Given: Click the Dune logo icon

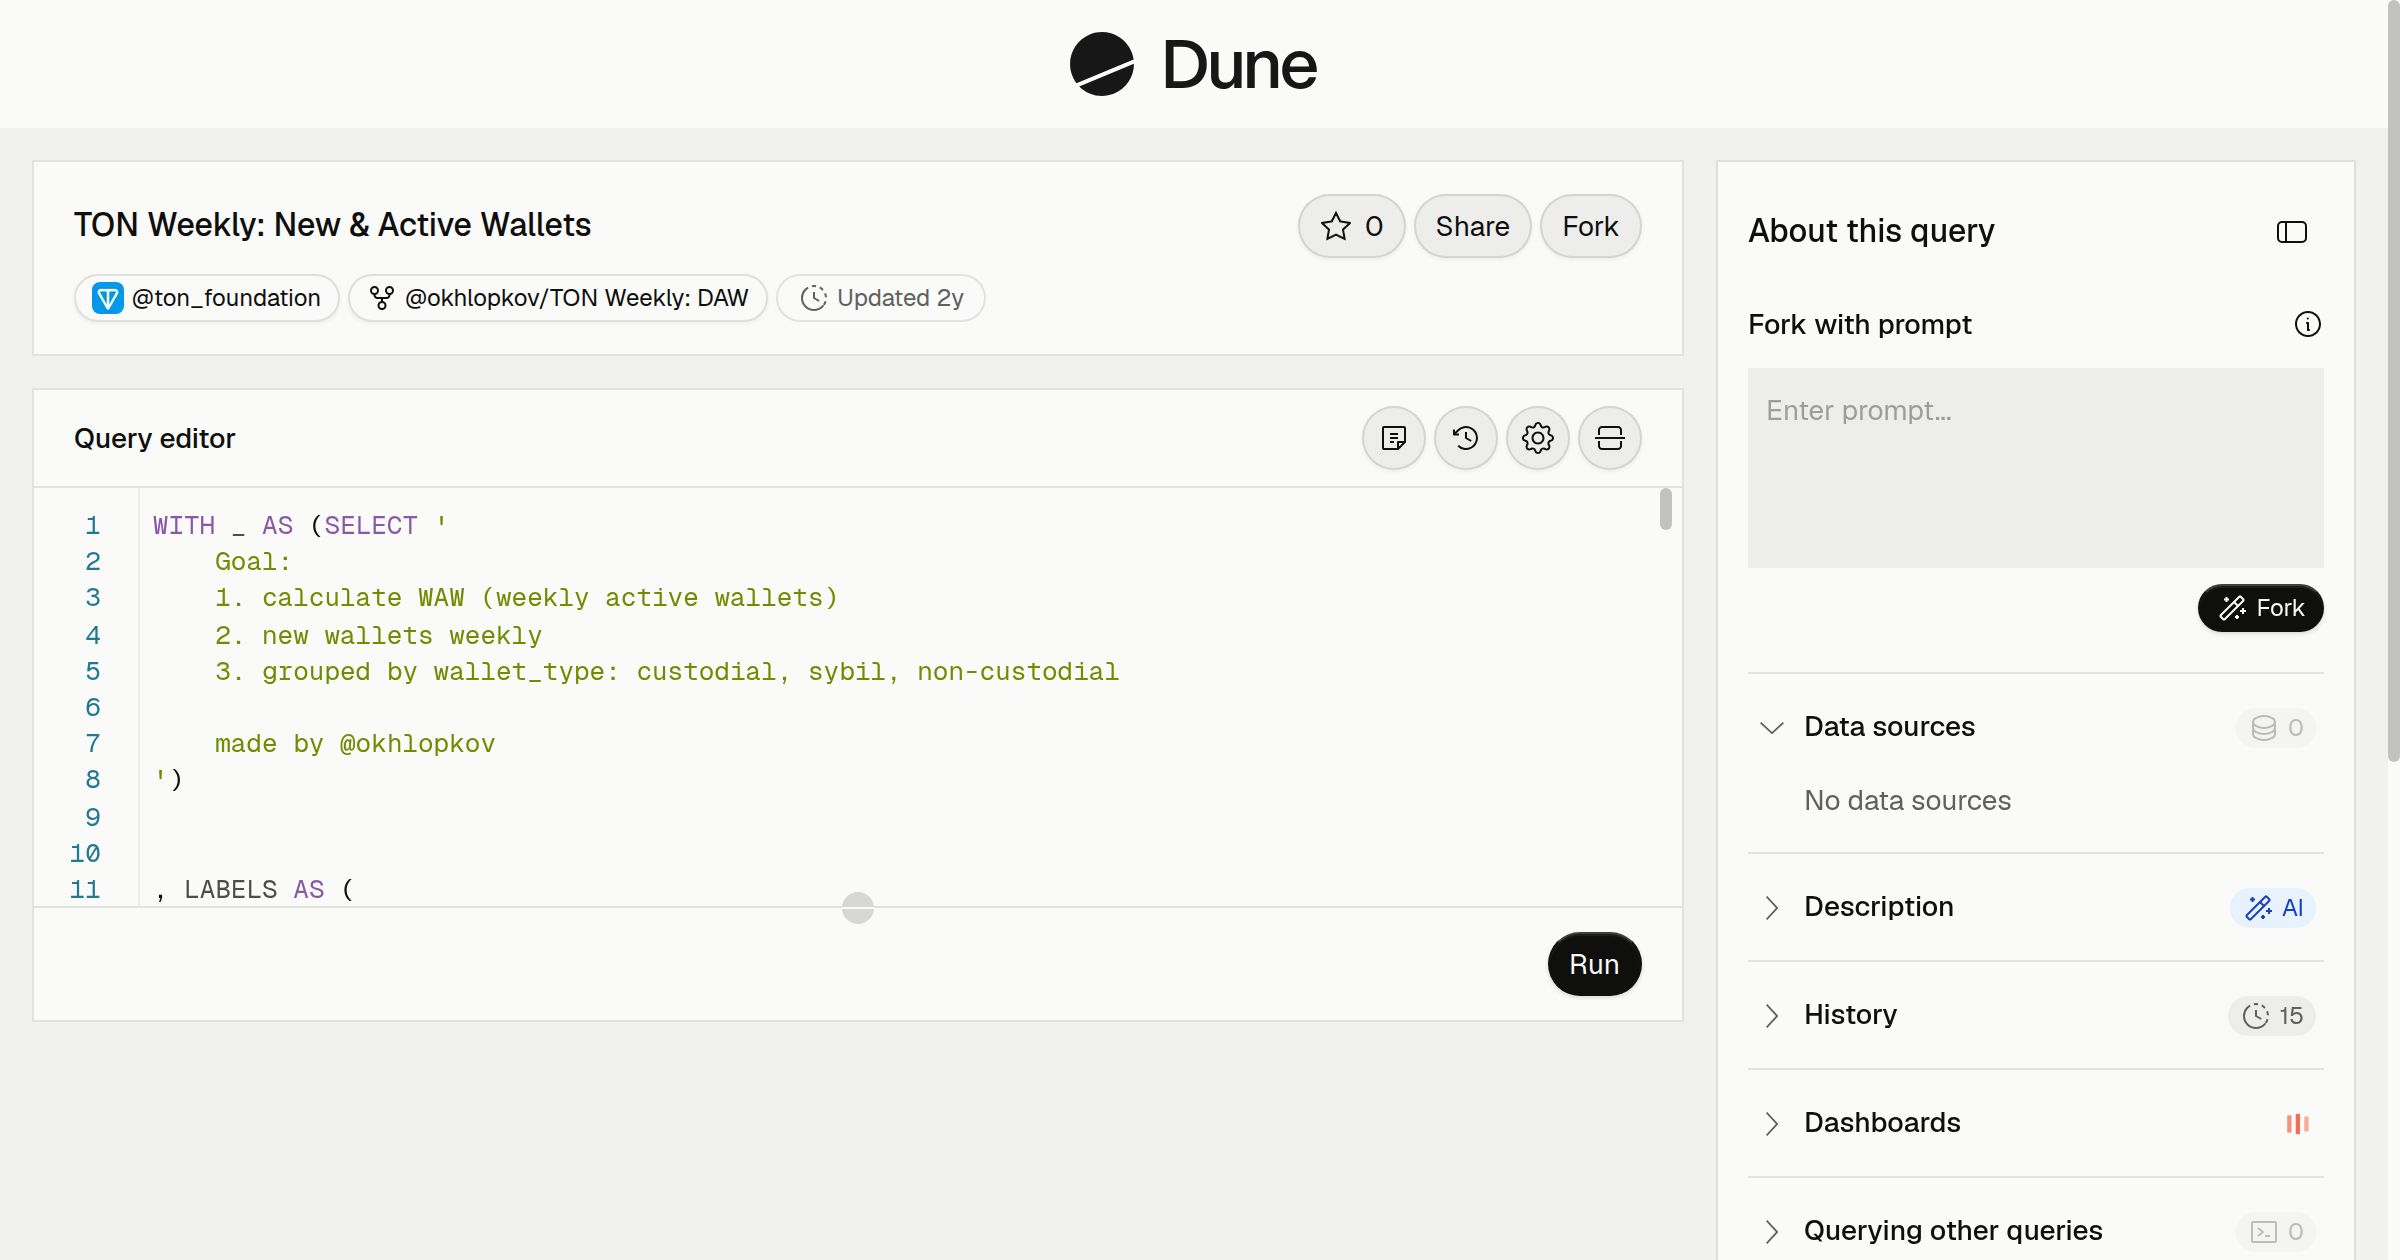Looking at the screenshot, I should pos(1101,64).
